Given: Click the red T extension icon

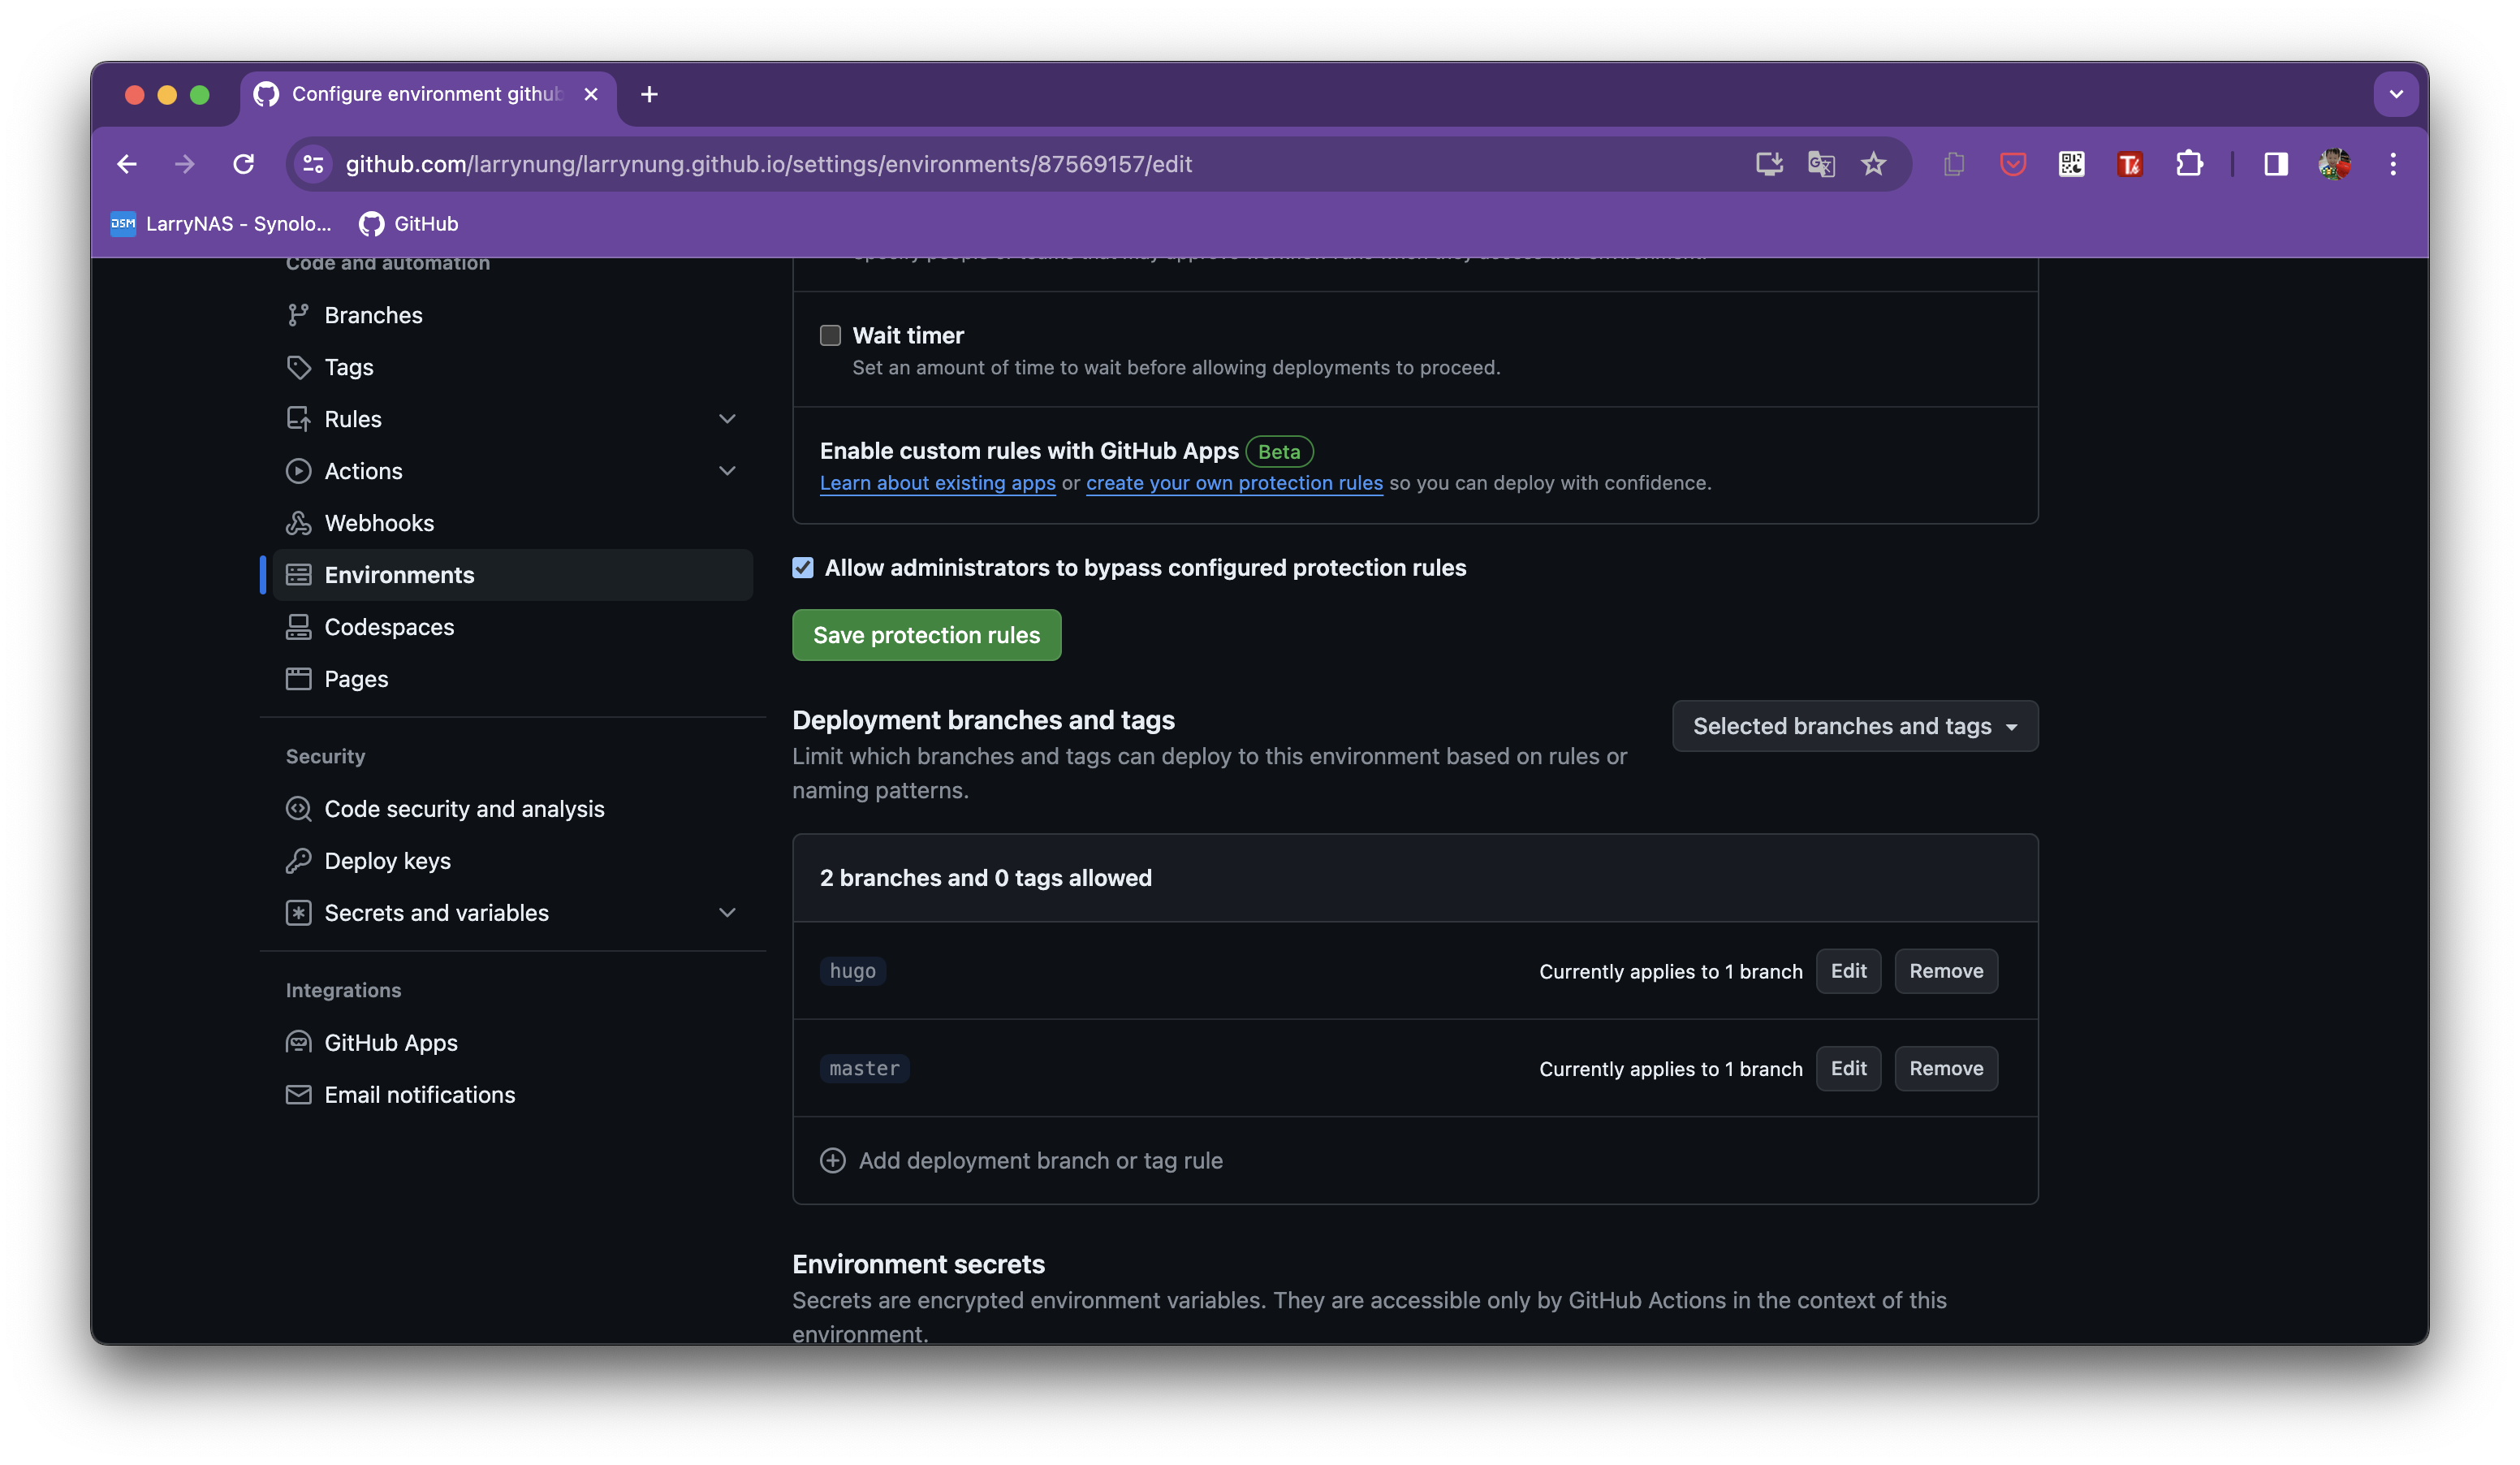Looking at the screenshot, I should 2130,164.
